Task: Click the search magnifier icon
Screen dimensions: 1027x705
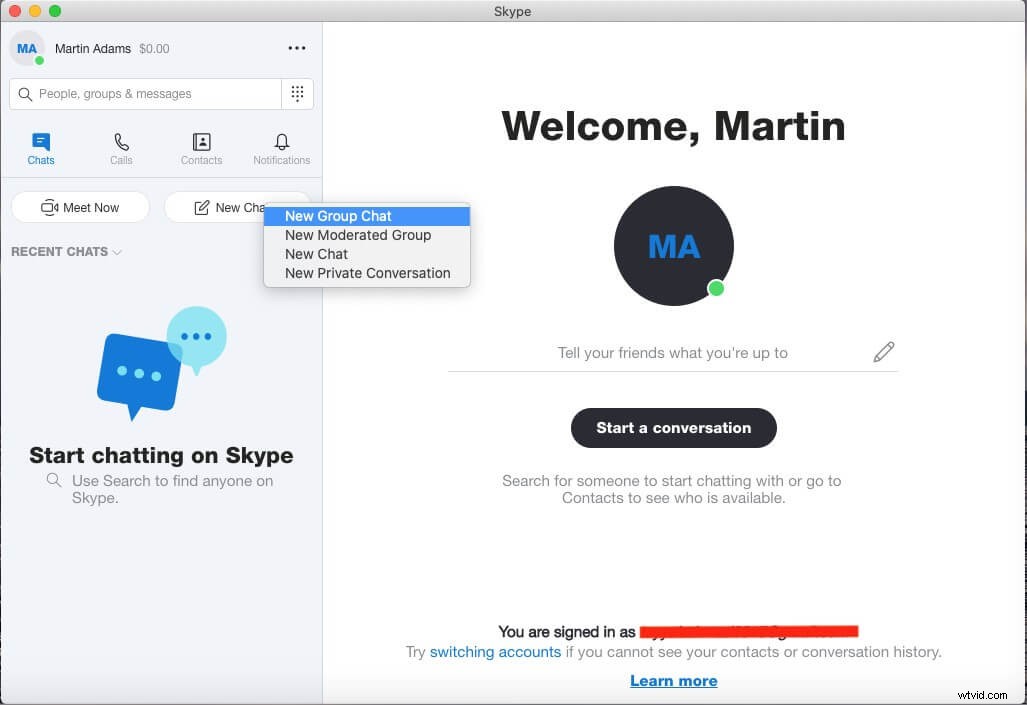Action: coord(25,93)
